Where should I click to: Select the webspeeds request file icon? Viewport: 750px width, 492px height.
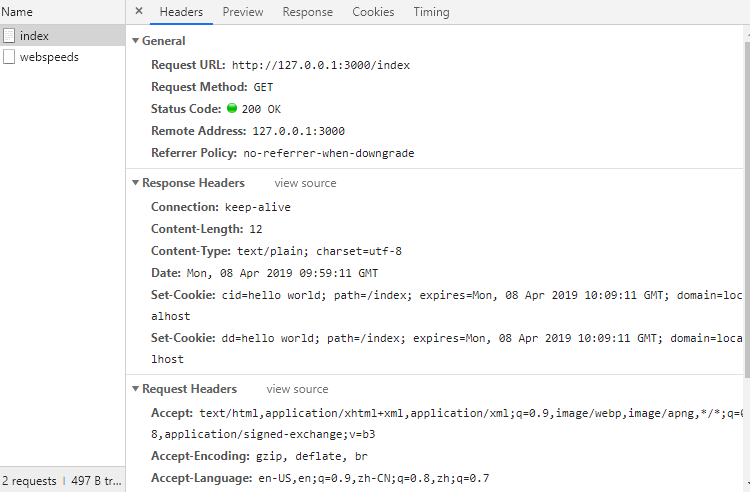pyautogui.click(x=9, y=57)
